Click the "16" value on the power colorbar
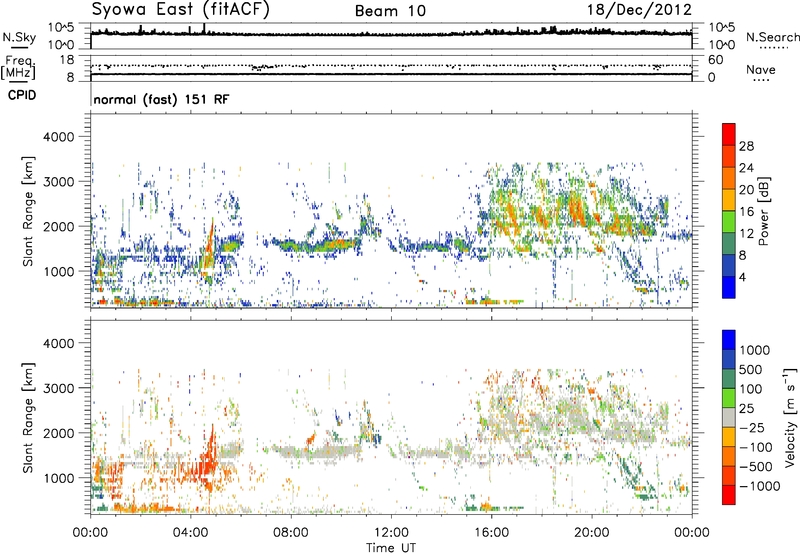The image size is (800, 554). [746, 212]
